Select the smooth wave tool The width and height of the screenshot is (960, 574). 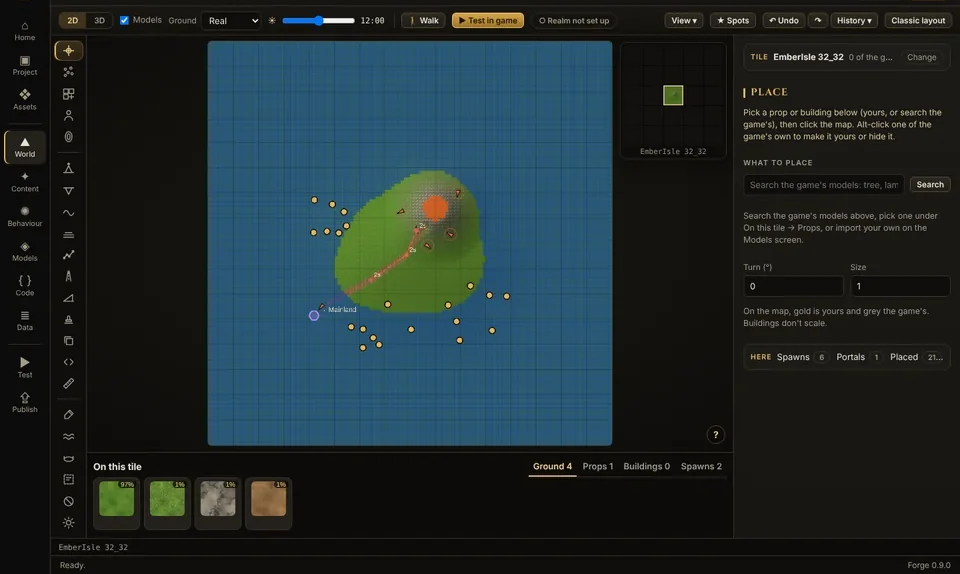[x=69, y=213]
